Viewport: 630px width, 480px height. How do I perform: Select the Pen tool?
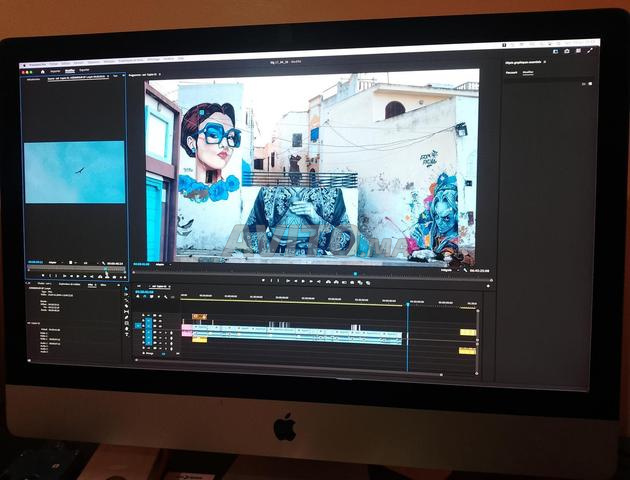(126, 317)
